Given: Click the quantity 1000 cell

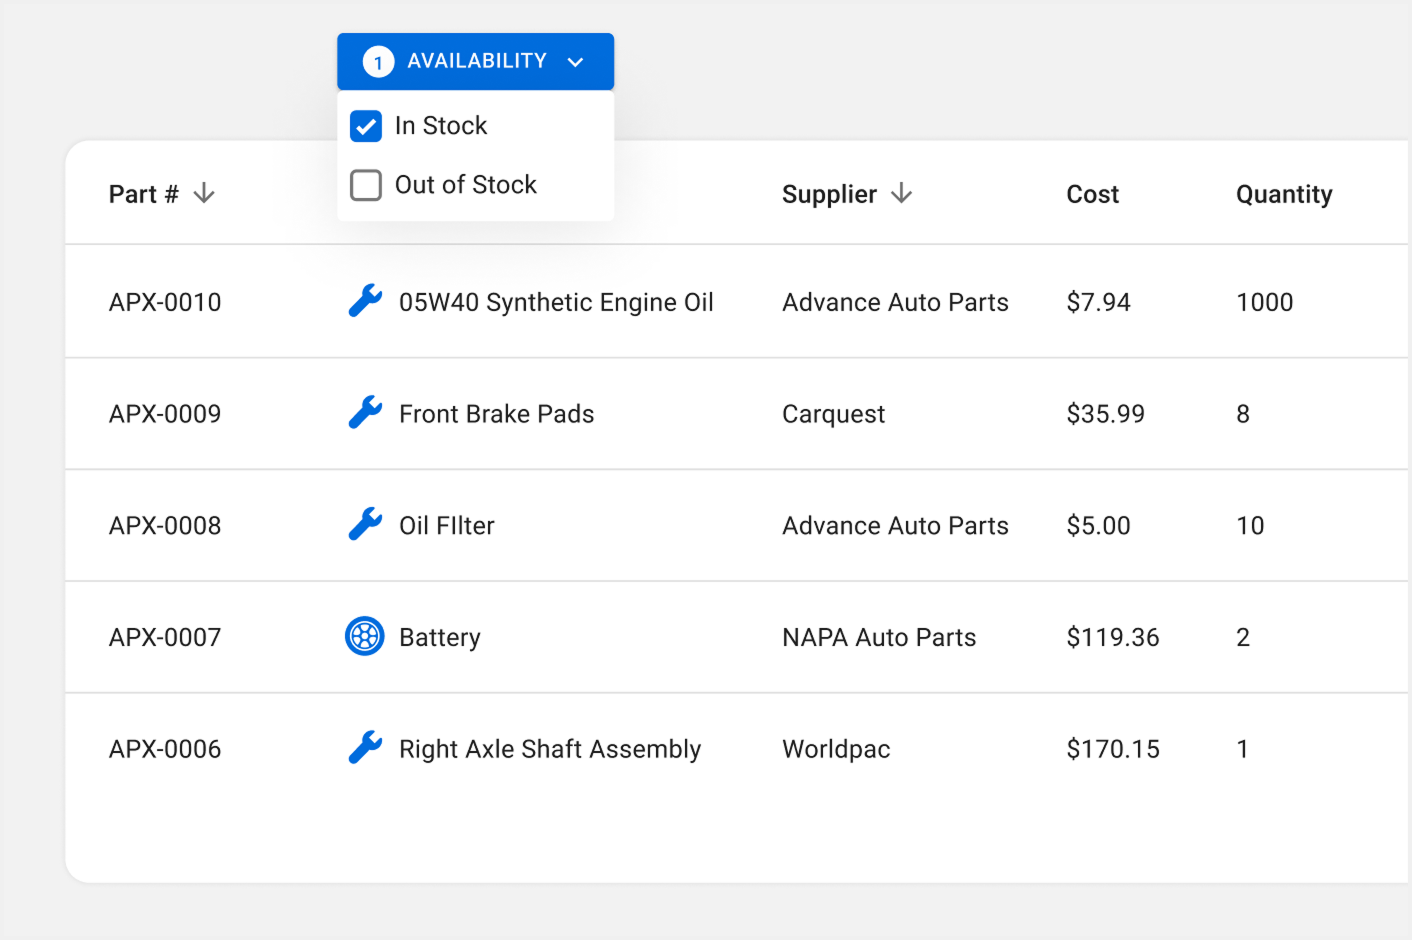Looking at the screenshot, I should [x=1265, y=302].
